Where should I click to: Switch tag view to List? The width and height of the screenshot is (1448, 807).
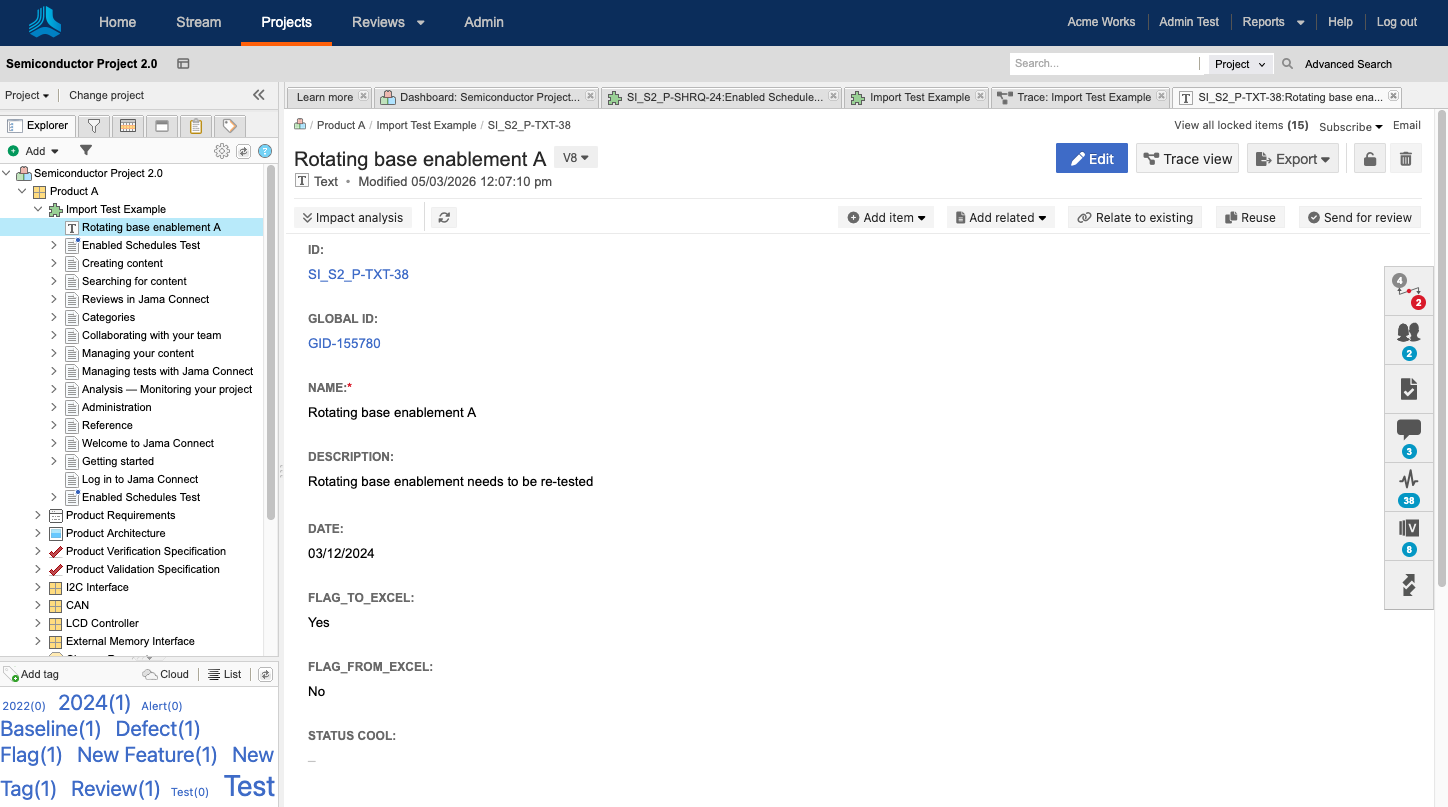225,674
